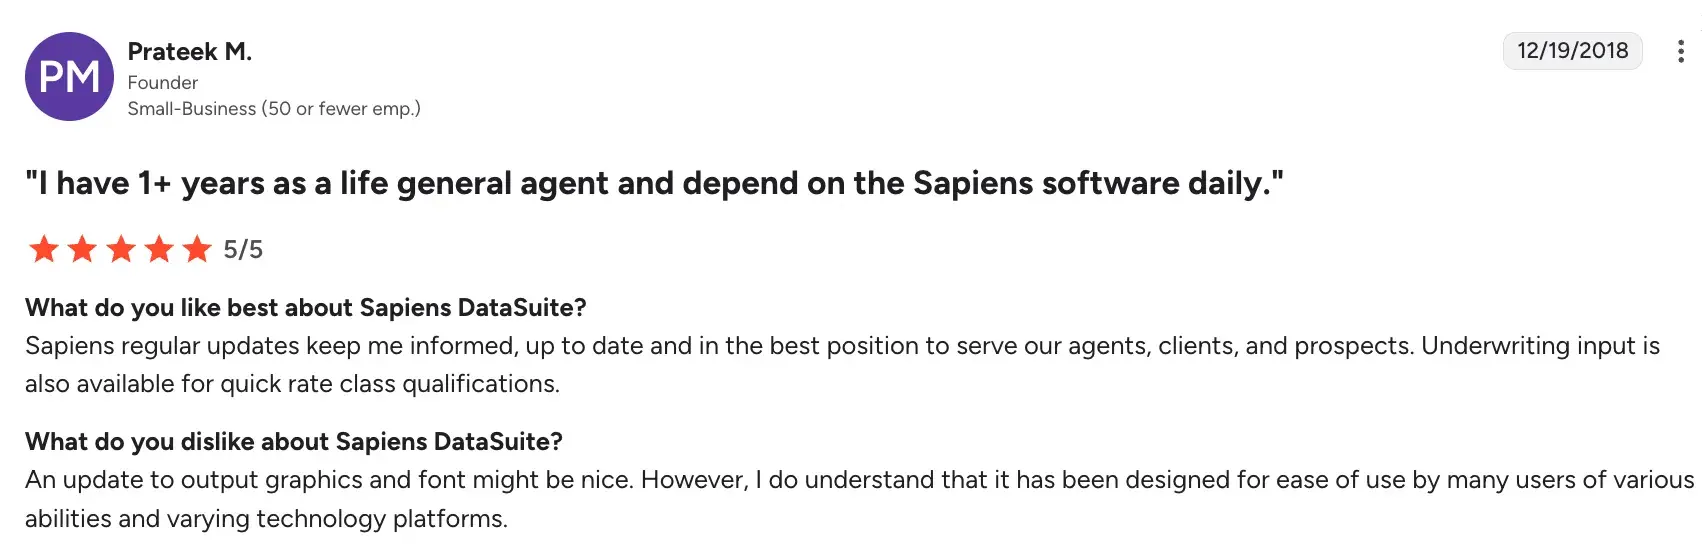
Task: Click the second rating star
Action: [x=82, y=249]
